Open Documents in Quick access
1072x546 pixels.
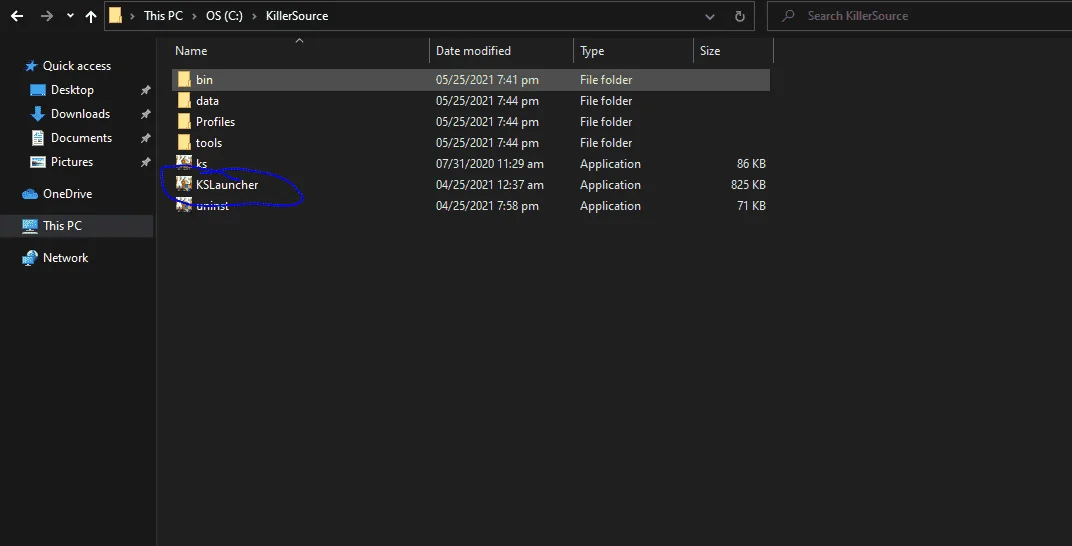81,137
